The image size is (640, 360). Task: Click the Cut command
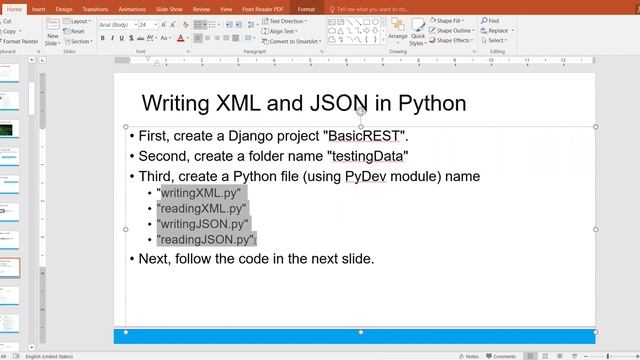[7, 21]
